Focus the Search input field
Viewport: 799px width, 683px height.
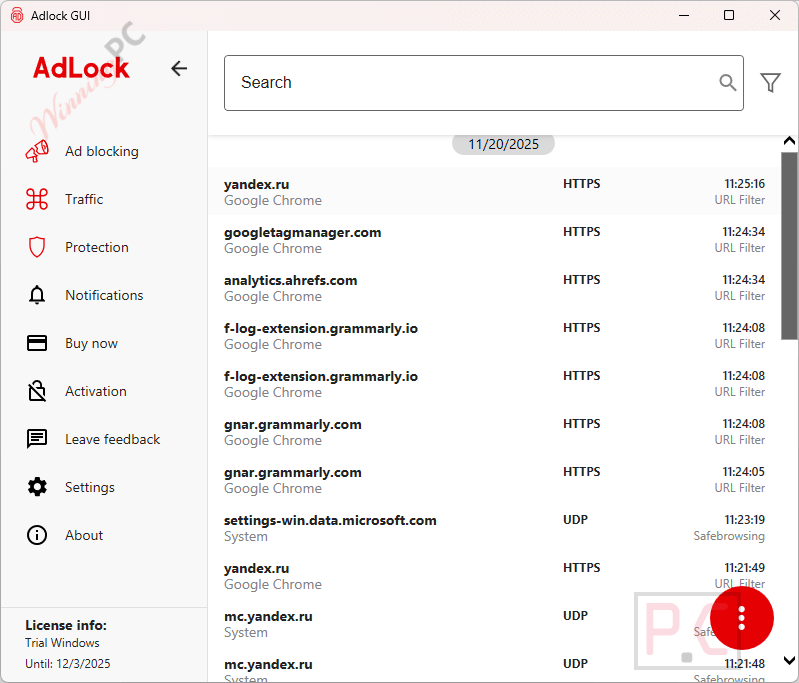click(x=484, y=83)
